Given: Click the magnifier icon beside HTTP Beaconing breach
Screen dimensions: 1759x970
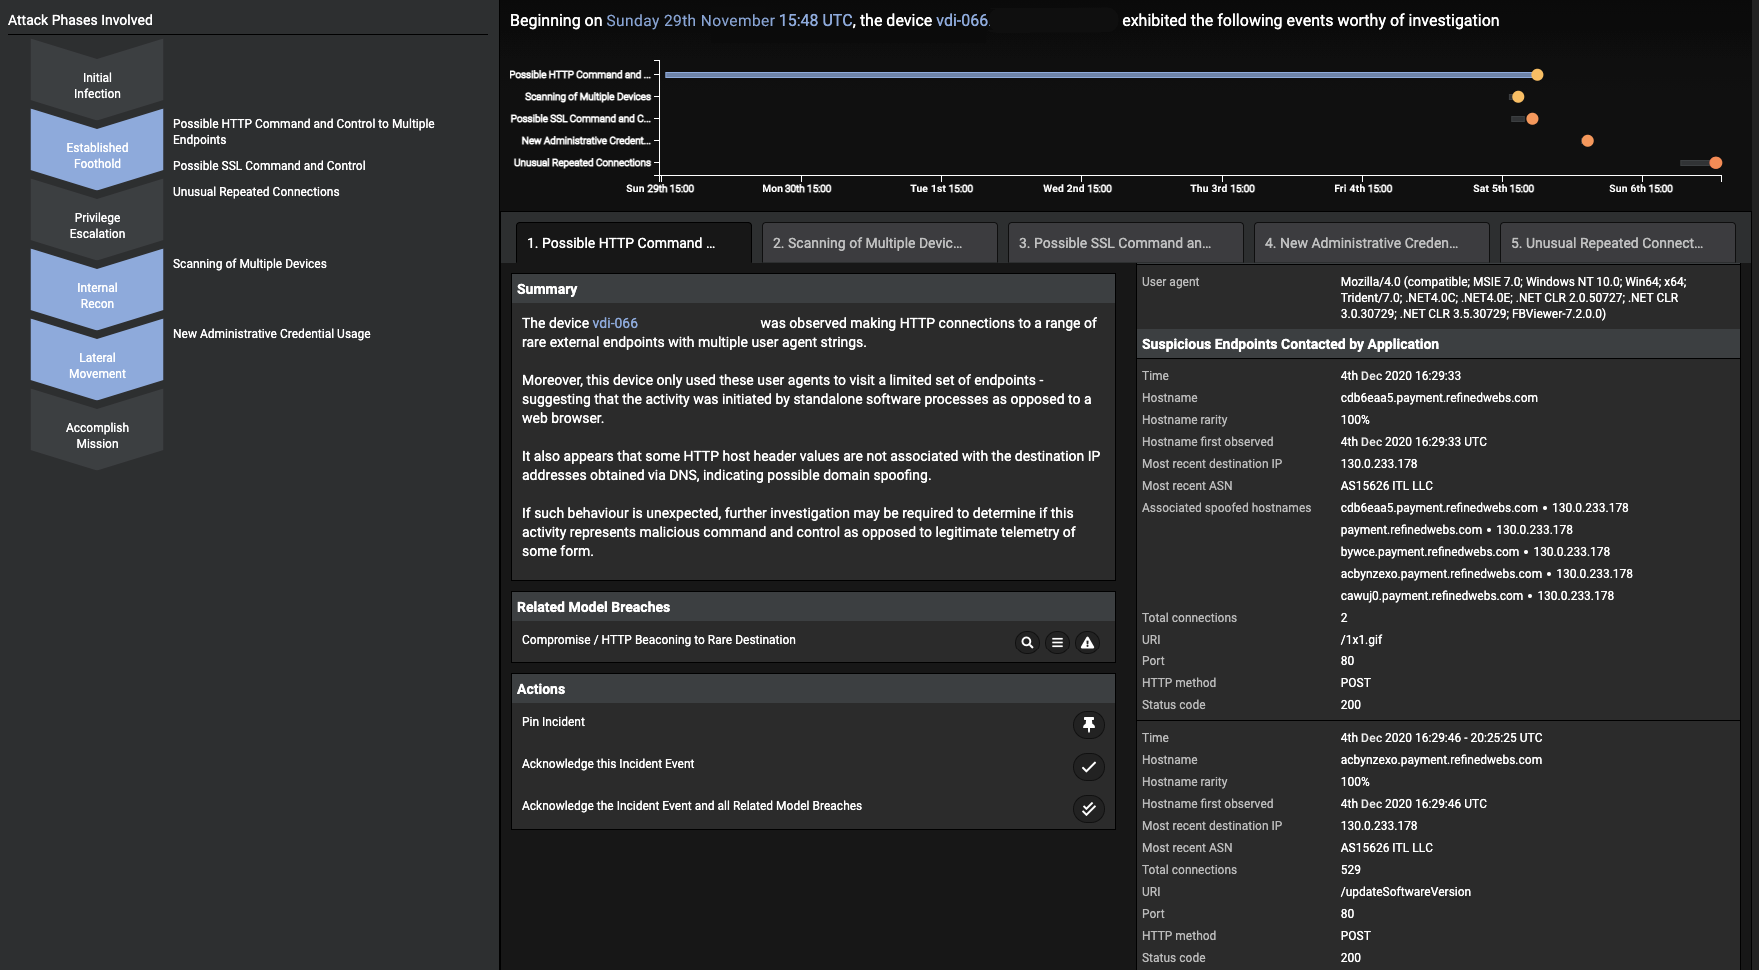Looking at the screenshot, I should pos(1027,643).
